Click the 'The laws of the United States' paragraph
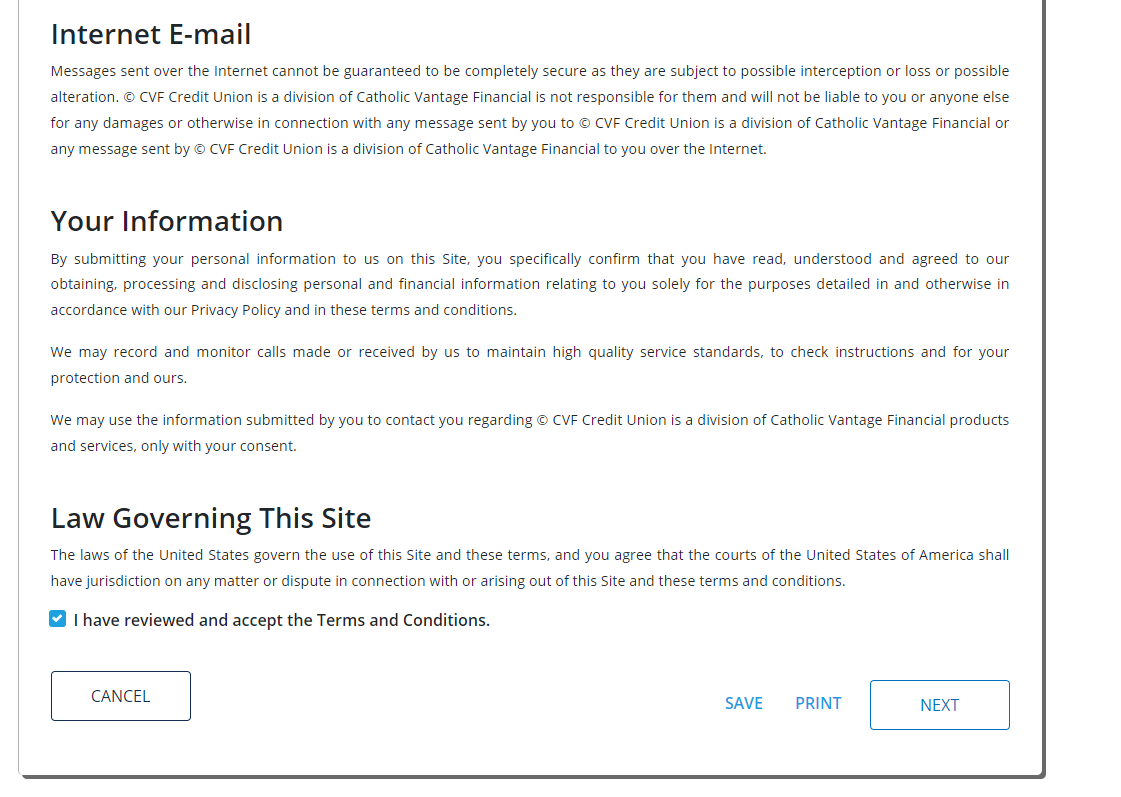Viewport: 1121px width, 797px height. click(x=530, y=568)
